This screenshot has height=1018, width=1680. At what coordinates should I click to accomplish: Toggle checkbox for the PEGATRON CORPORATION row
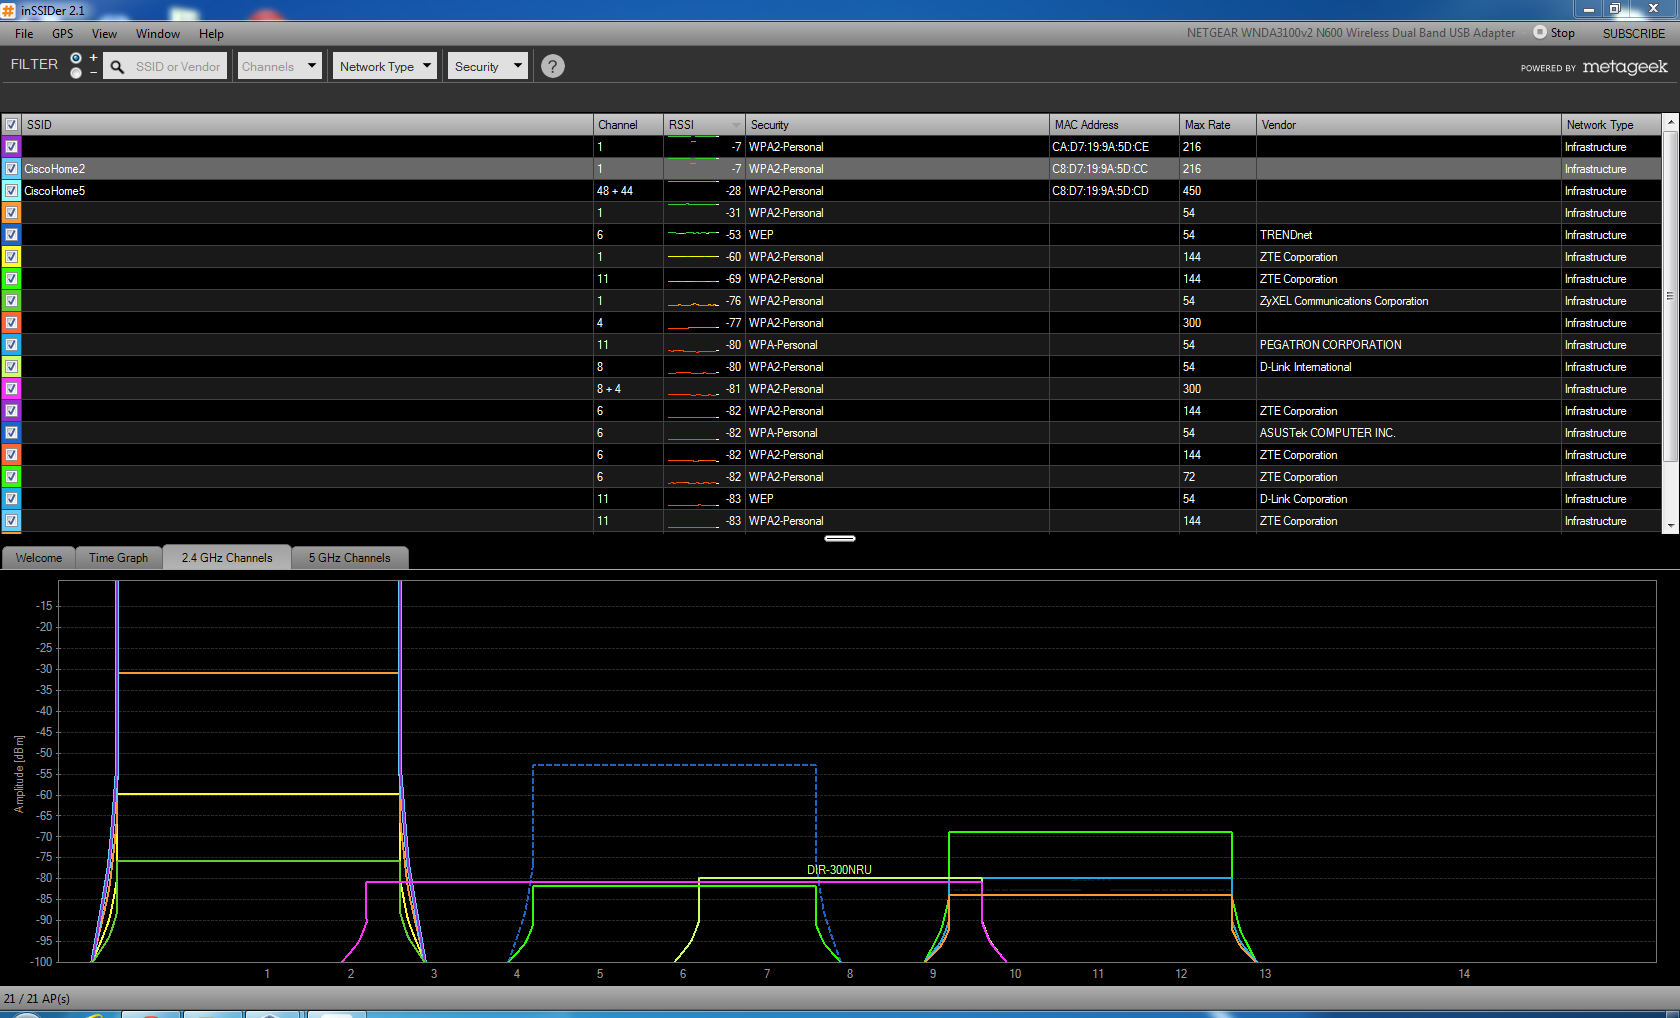click(x=12, y=345)
